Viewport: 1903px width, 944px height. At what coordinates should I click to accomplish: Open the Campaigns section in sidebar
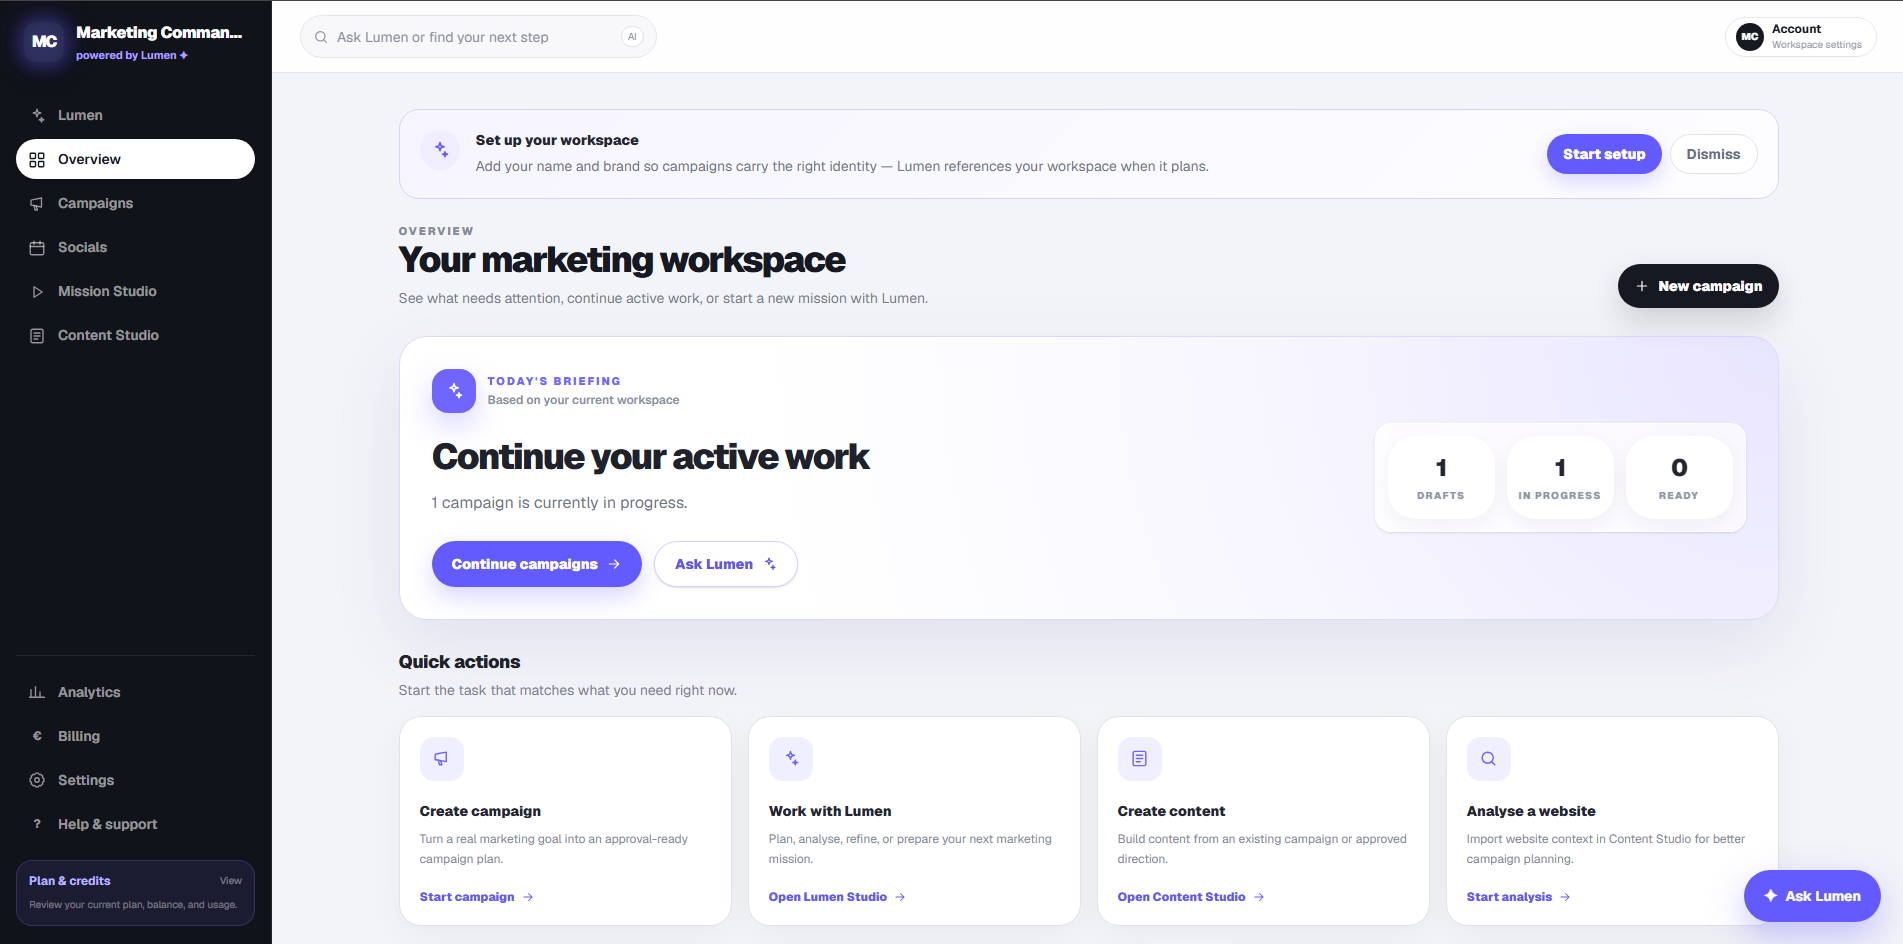(x=136, y=203)
